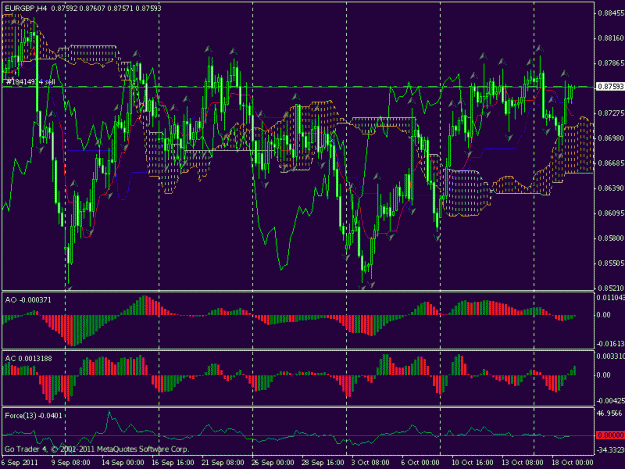
Task: Select the AC 0.0013188 indicator label
Action: point(28,359)
